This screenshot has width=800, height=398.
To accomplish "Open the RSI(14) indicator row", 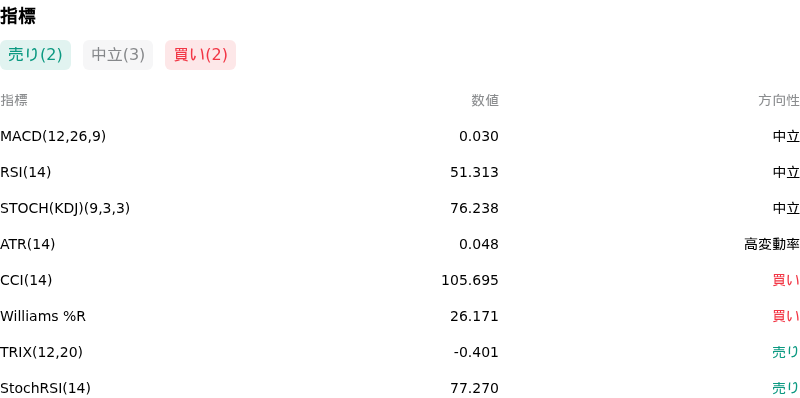I will 400,172.
